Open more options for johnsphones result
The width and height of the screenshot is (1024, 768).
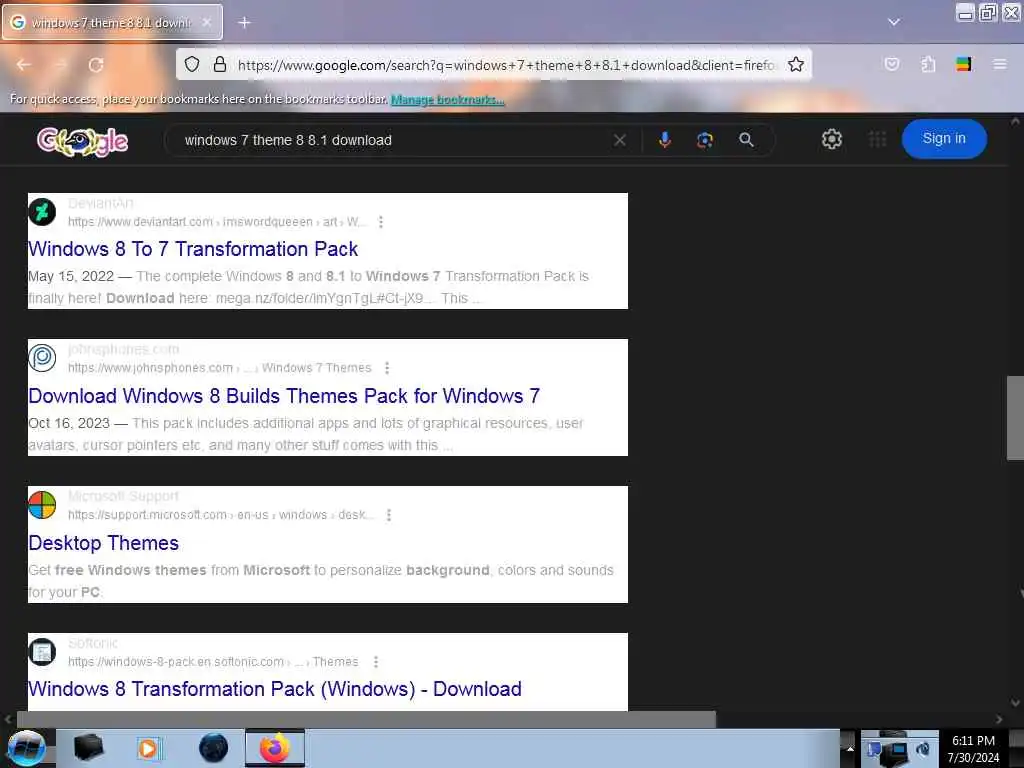(x=387, y=368)
